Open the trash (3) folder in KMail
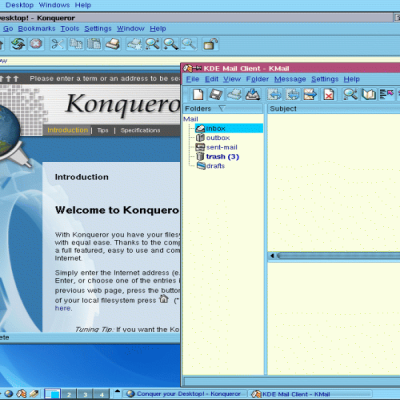The height and width of the screenshot is (400, 400). click(222, 156)
